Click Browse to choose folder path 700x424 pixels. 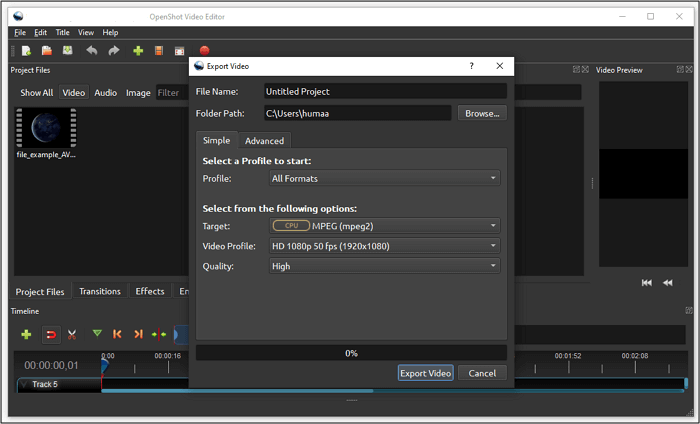point(482,114)
